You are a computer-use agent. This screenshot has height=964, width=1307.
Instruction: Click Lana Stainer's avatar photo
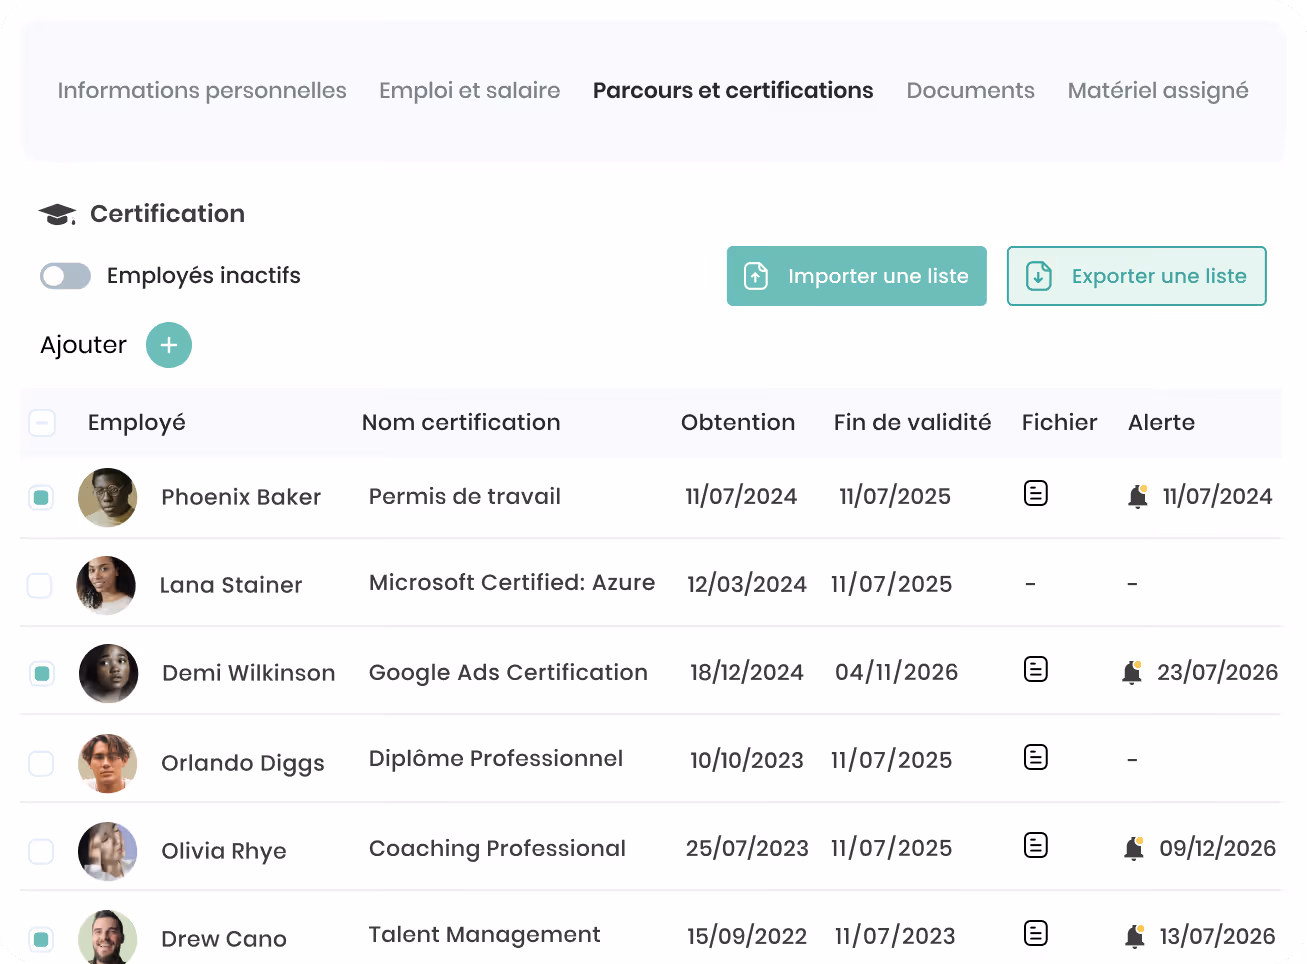pos(106,585)
